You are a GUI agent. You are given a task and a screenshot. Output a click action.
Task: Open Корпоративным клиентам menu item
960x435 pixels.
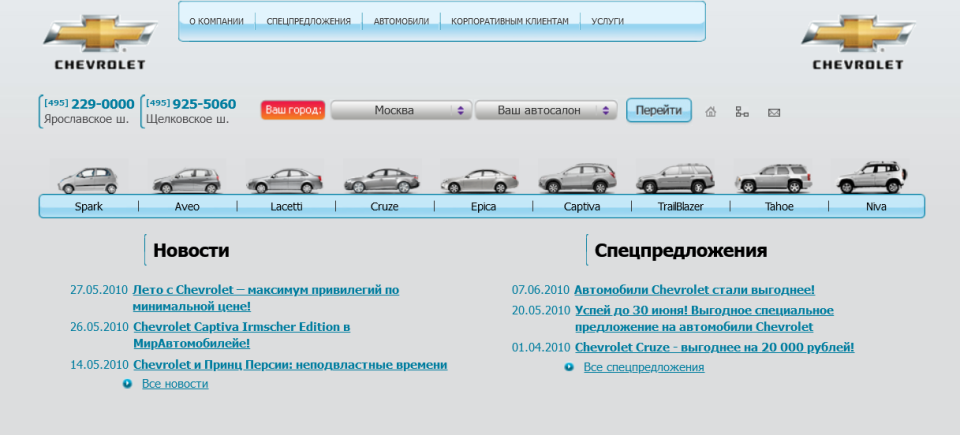(x=510, y=21)
